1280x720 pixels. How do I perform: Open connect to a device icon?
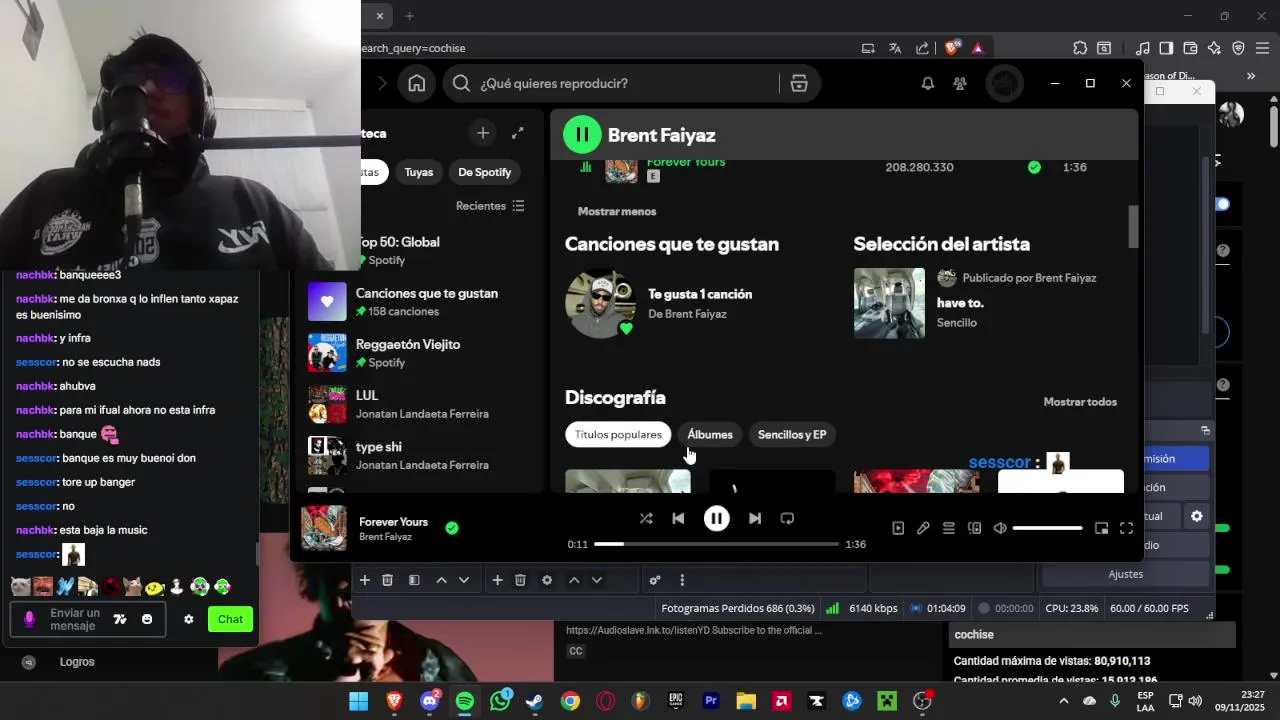coord(974,528)
